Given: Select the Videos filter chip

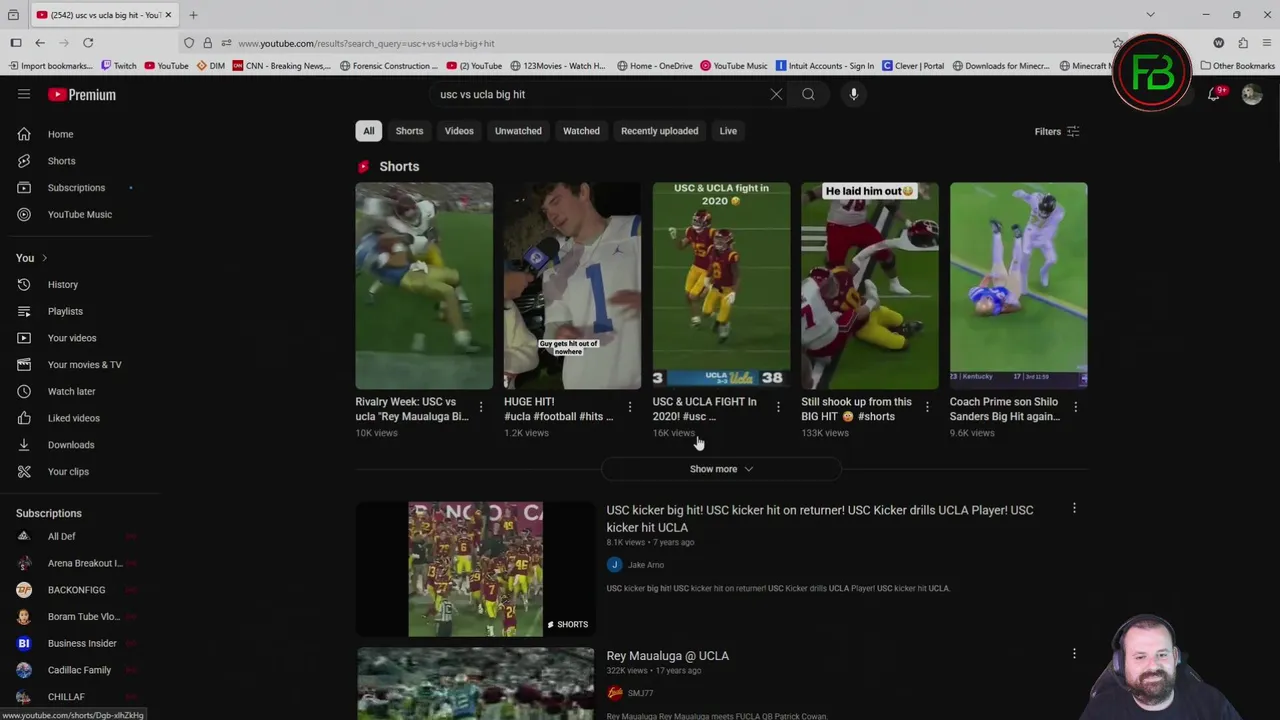Looking at the screenshot, I should click(x=459, y=131).
